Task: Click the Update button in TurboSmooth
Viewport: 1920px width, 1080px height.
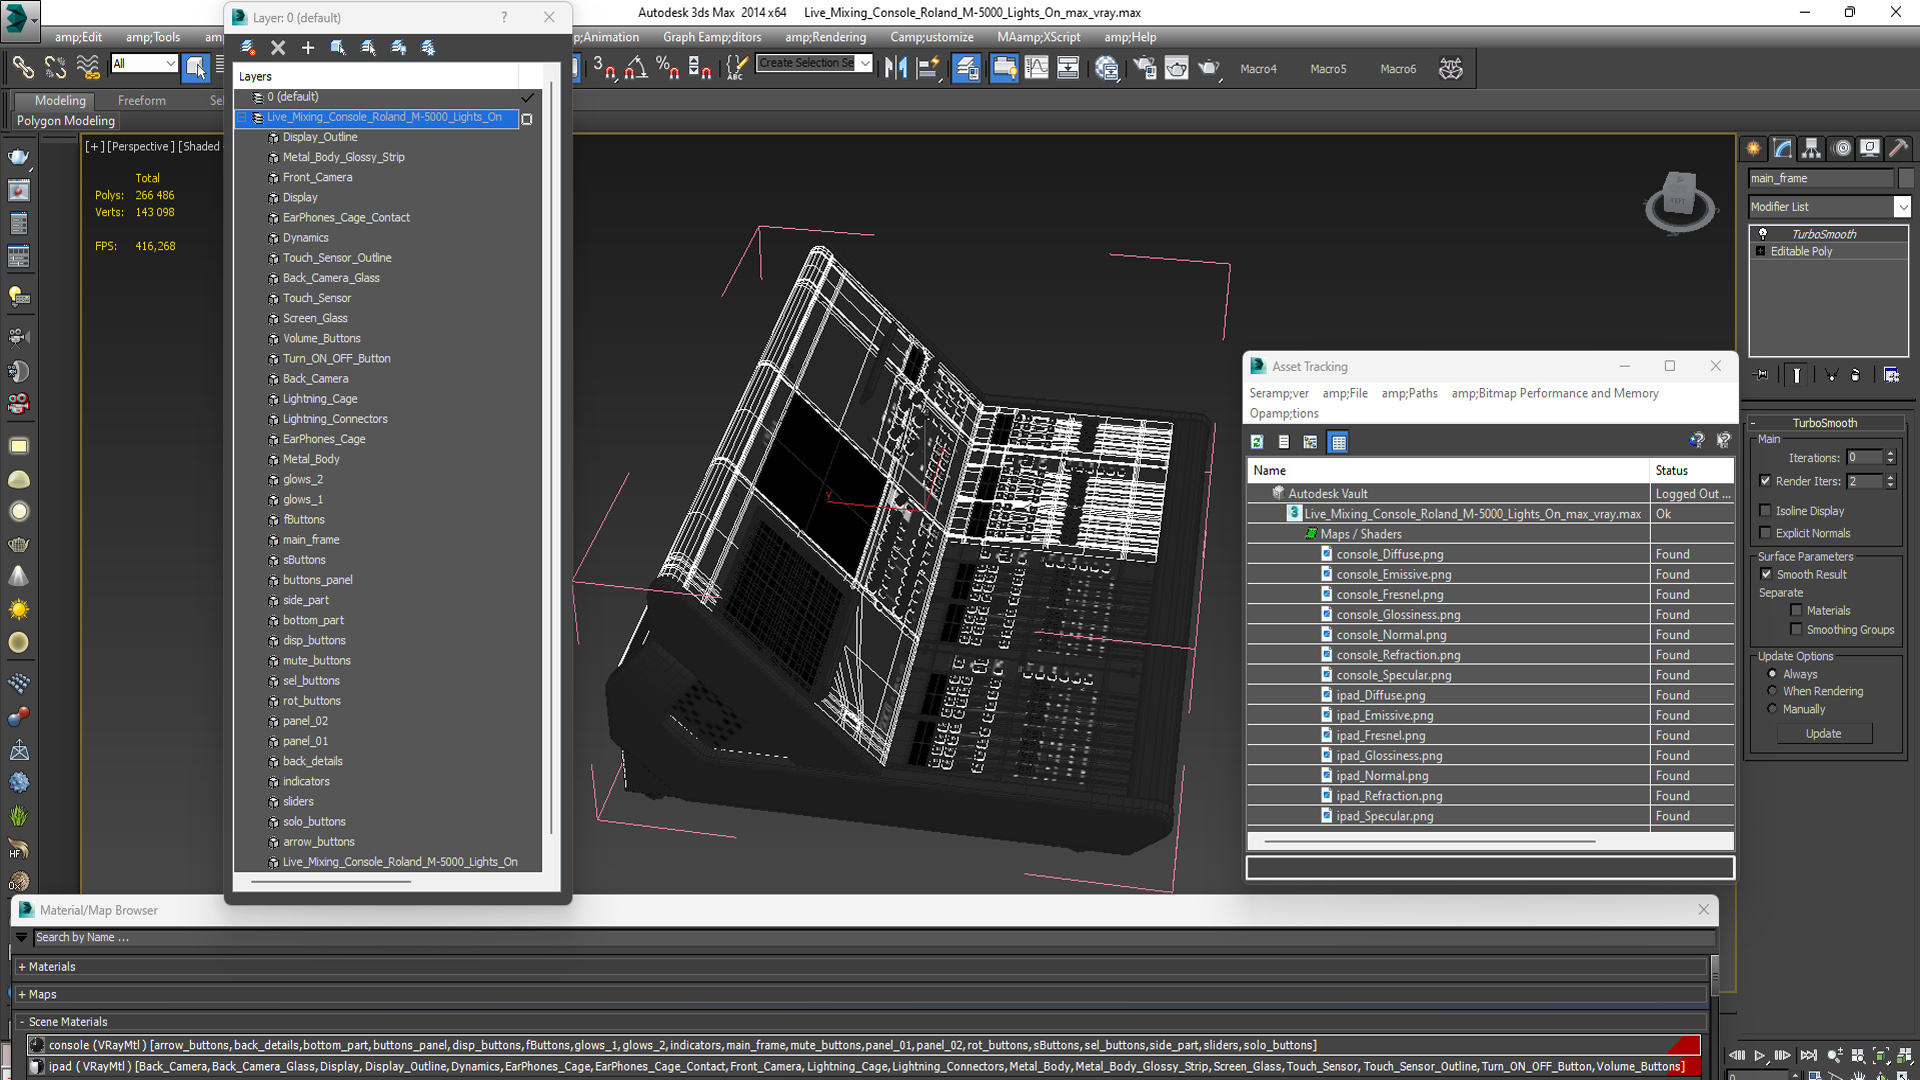Action: (1823, 734)
